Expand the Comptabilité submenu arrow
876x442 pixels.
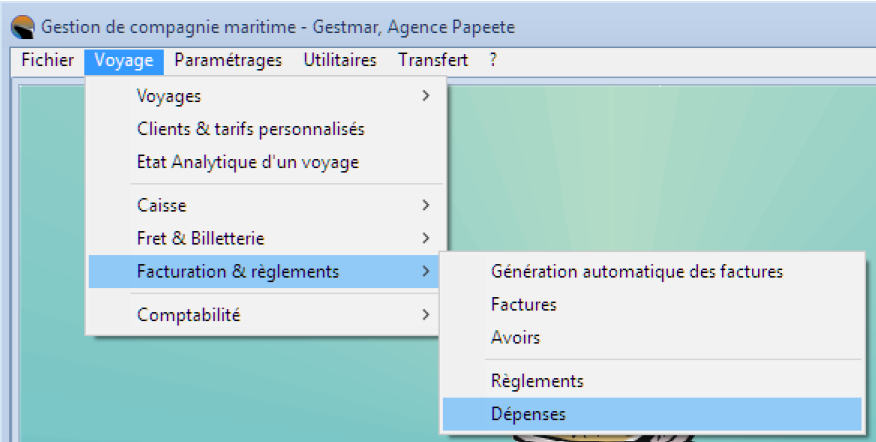[x=426, y=315]
